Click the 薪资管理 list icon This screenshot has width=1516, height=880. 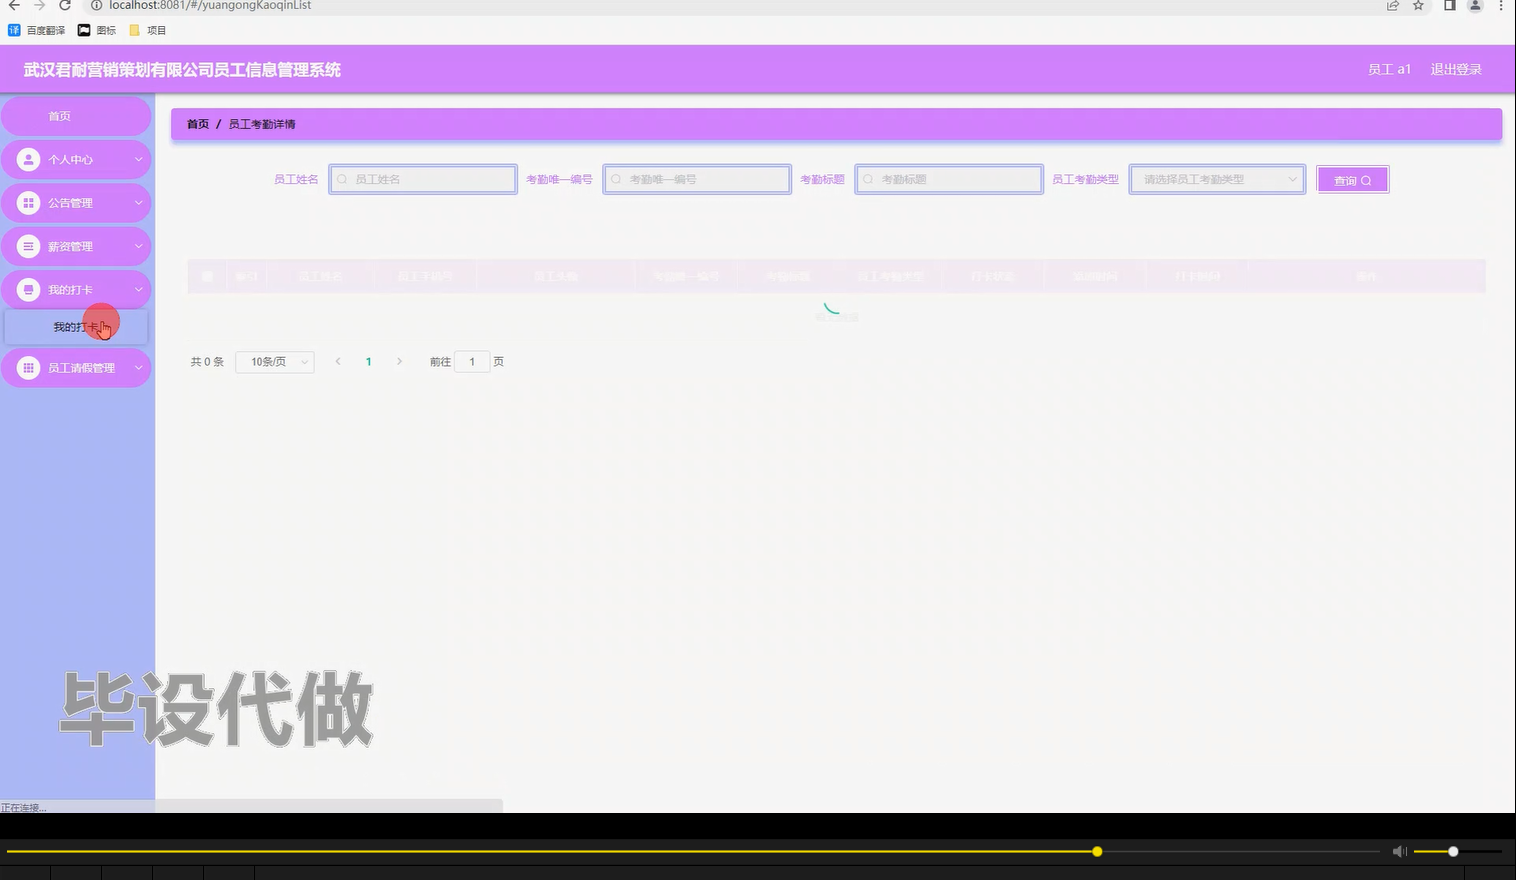(x=27, y=245)
